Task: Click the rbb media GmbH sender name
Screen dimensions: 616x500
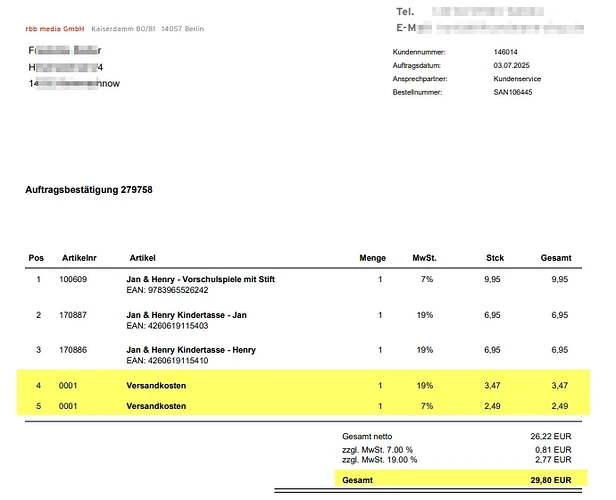Action: pyautogui.click(x=55, y=29)
